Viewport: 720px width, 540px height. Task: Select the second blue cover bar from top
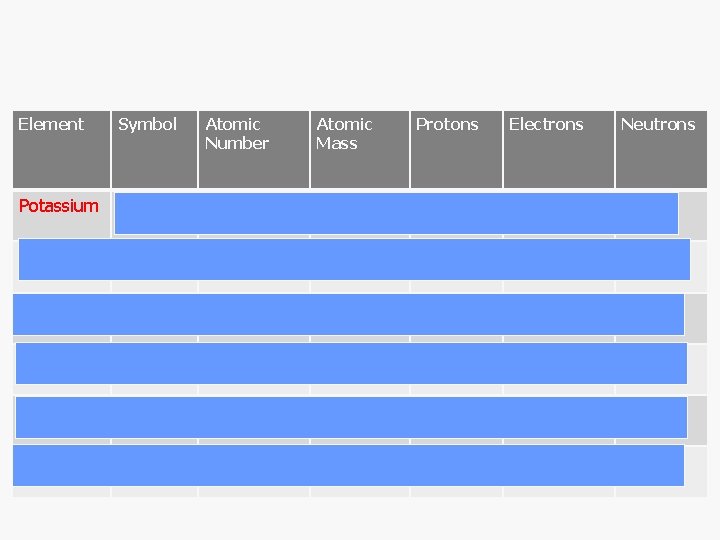(354, 259)
